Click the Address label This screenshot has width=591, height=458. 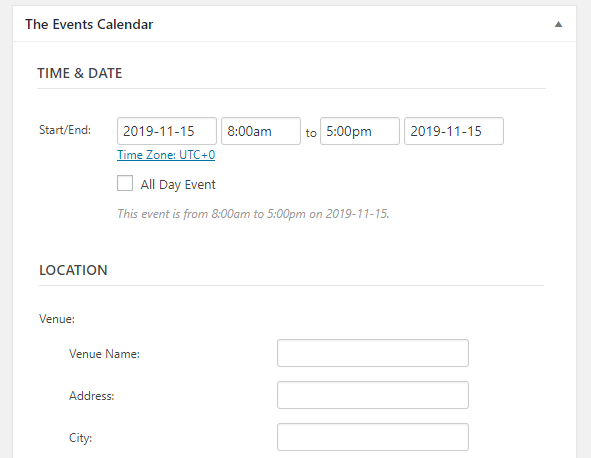tap(92, 396)
